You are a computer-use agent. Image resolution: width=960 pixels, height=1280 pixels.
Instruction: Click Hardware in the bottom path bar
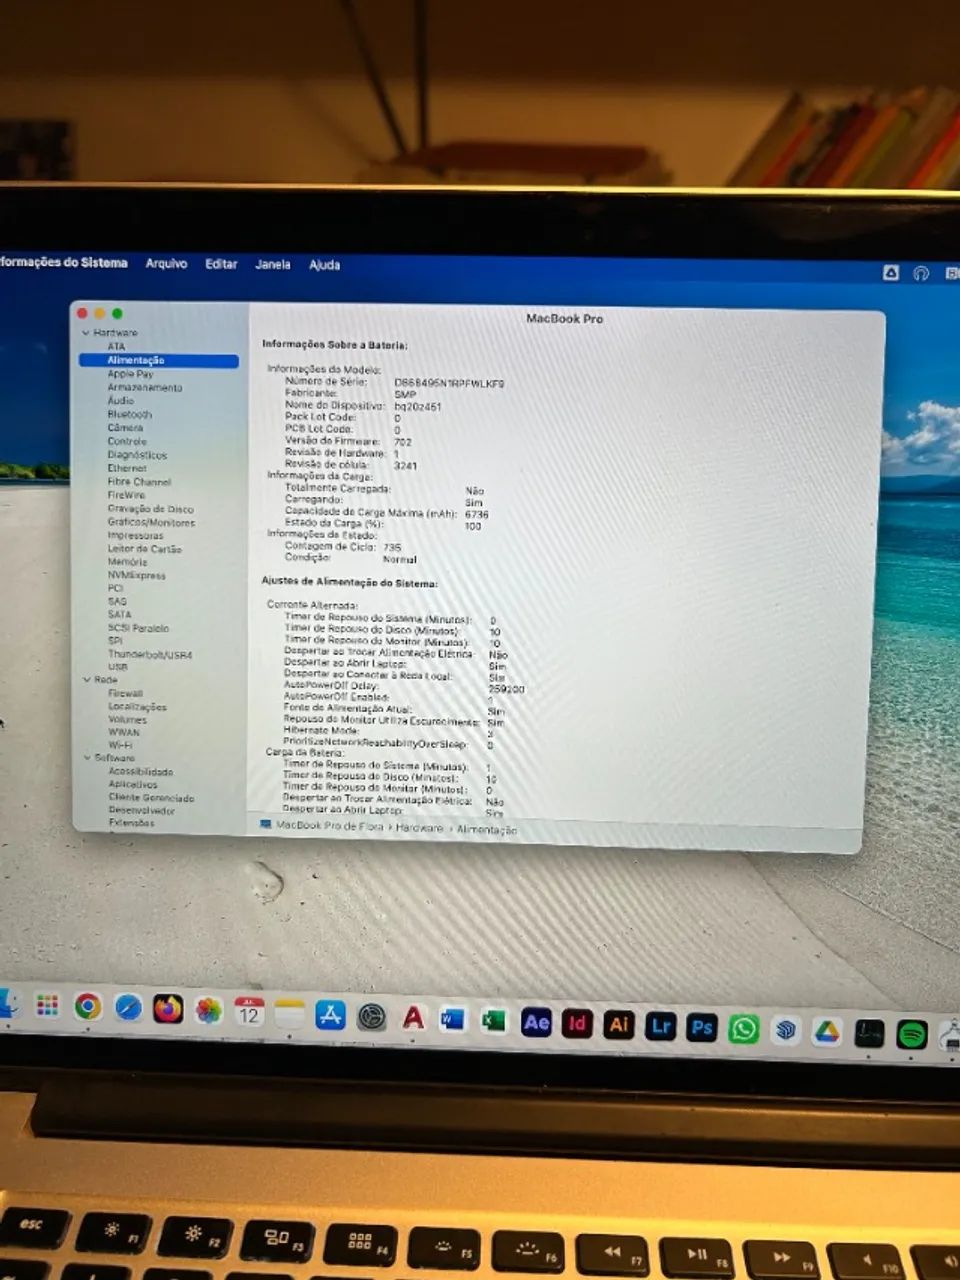click(x=419, y=828)
